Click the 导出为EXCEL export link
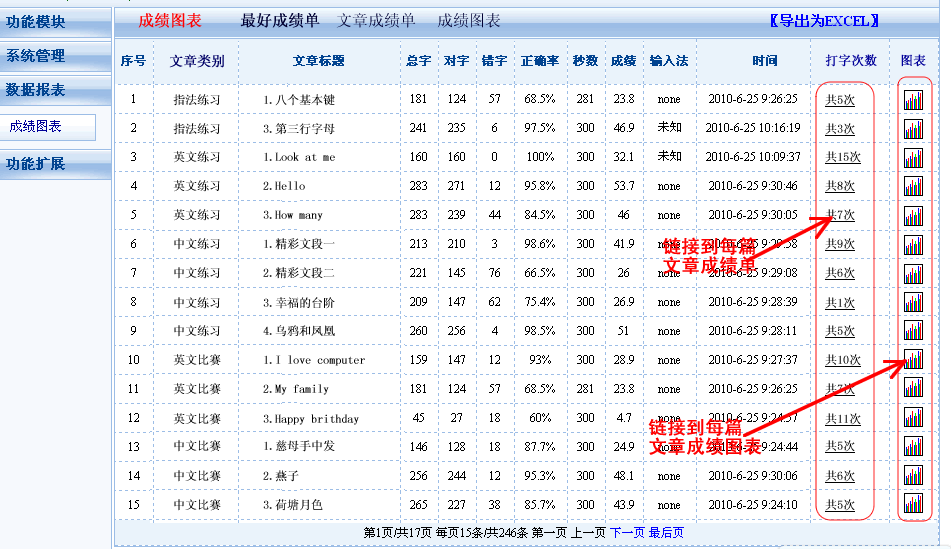951x549 pixels. [x=825, y=21]
